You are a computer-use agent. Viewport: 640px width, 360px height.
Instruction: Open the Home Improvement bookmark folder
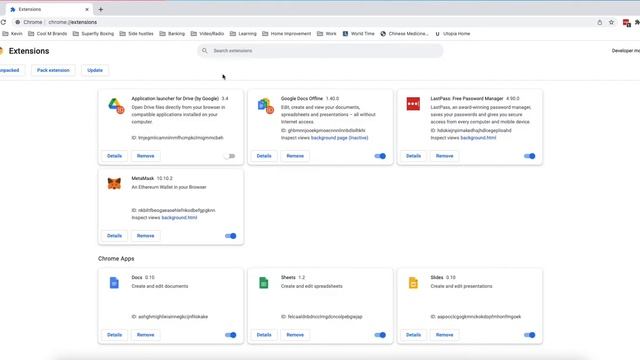click(x=287, y=33)
